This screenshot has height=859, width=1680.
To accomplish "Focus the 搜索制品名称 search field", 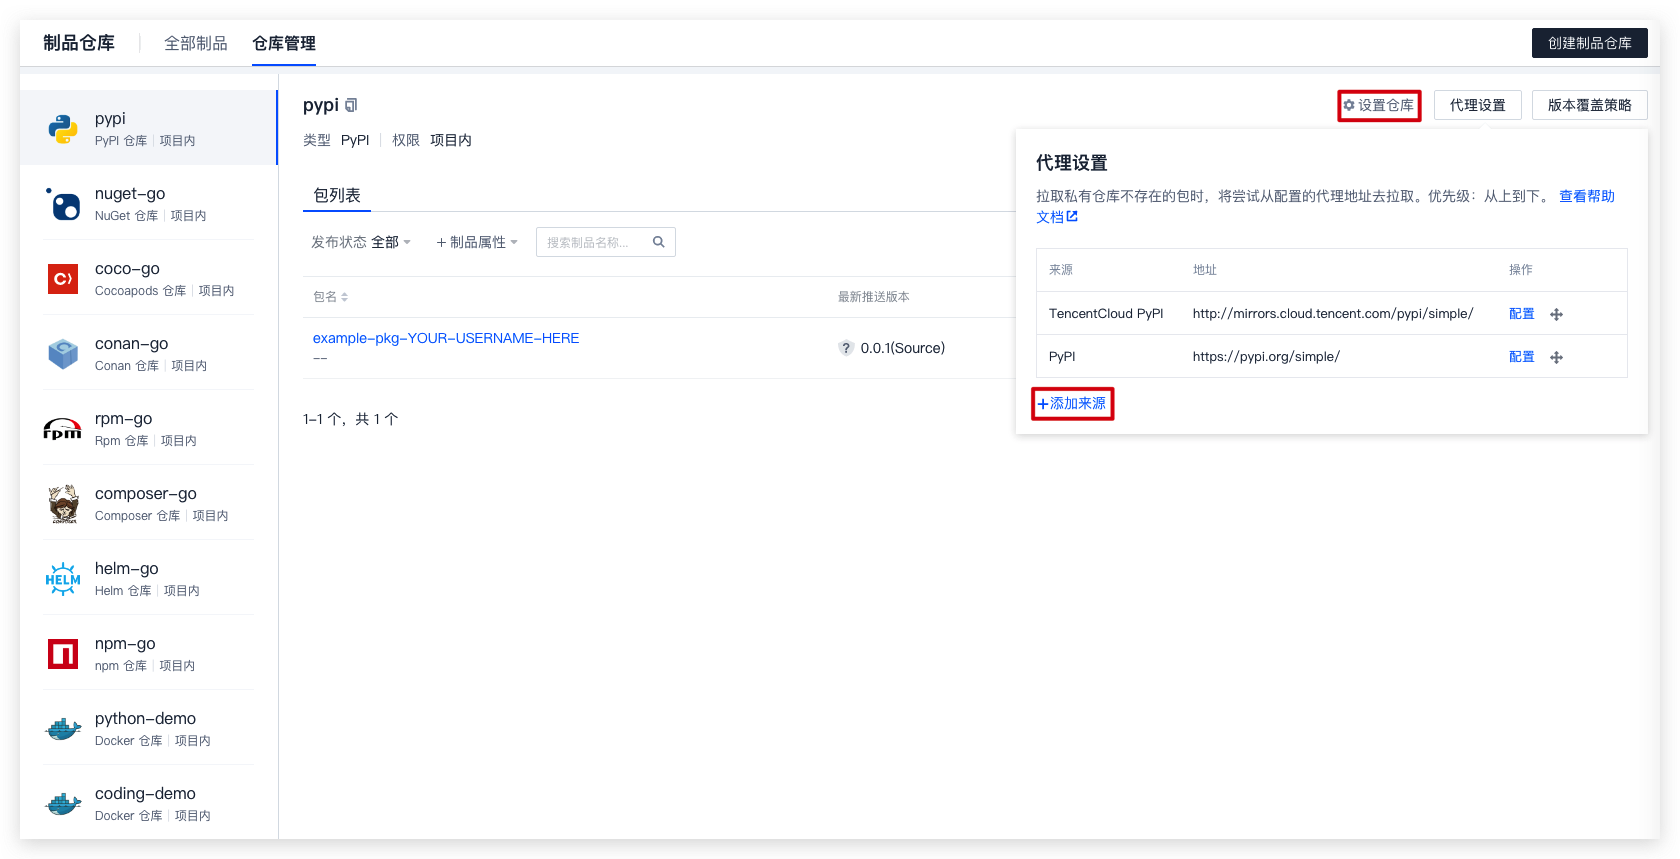I will click(606, 242).
